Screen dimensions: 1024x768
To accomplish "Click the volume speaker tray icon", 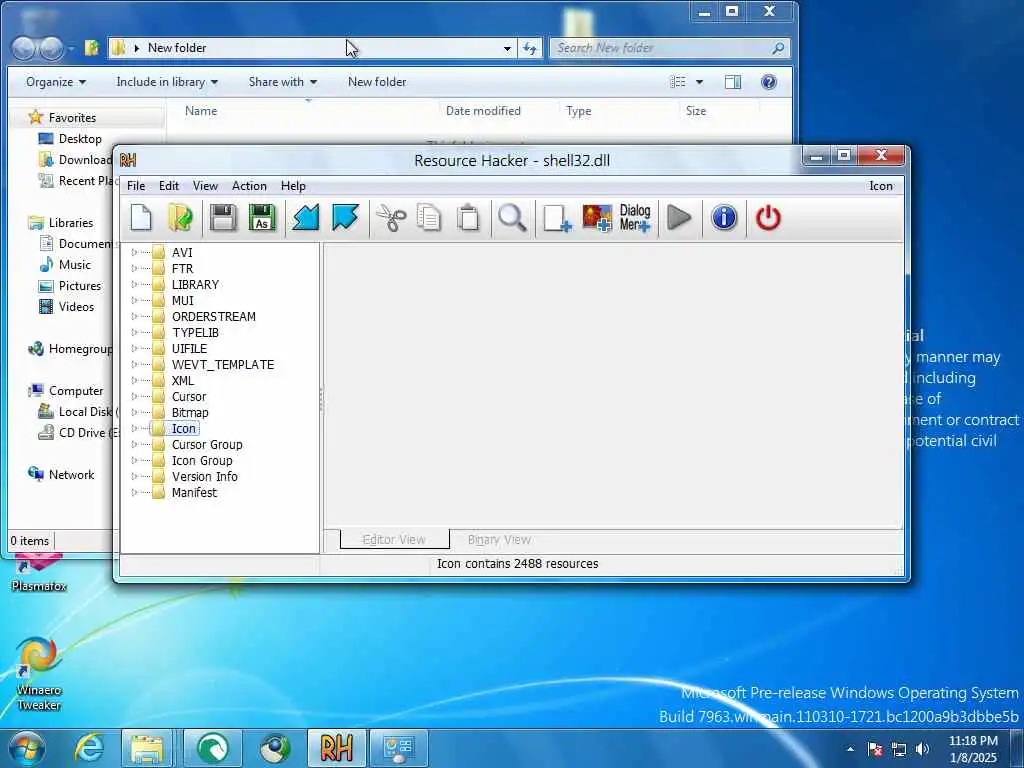I will 923,749.
